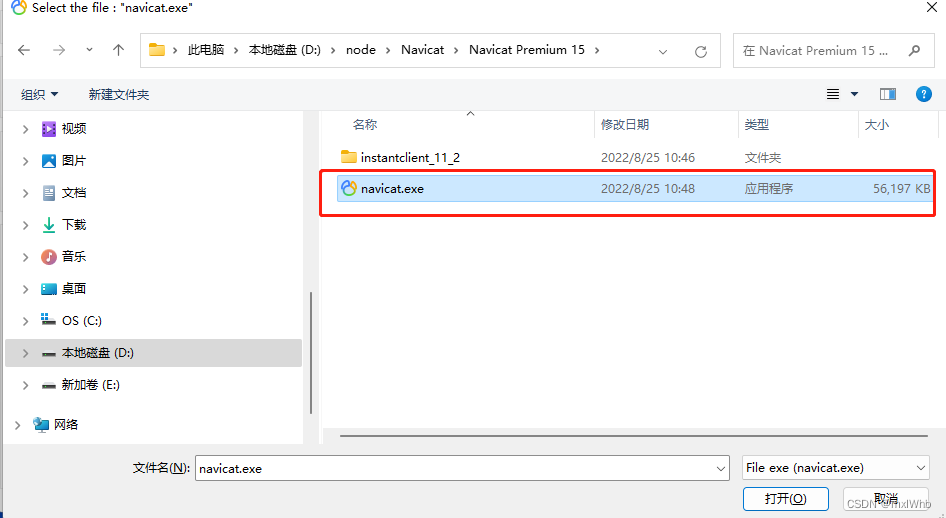
Task: Click the navicat.exe application icon
Action: (349, 188)
